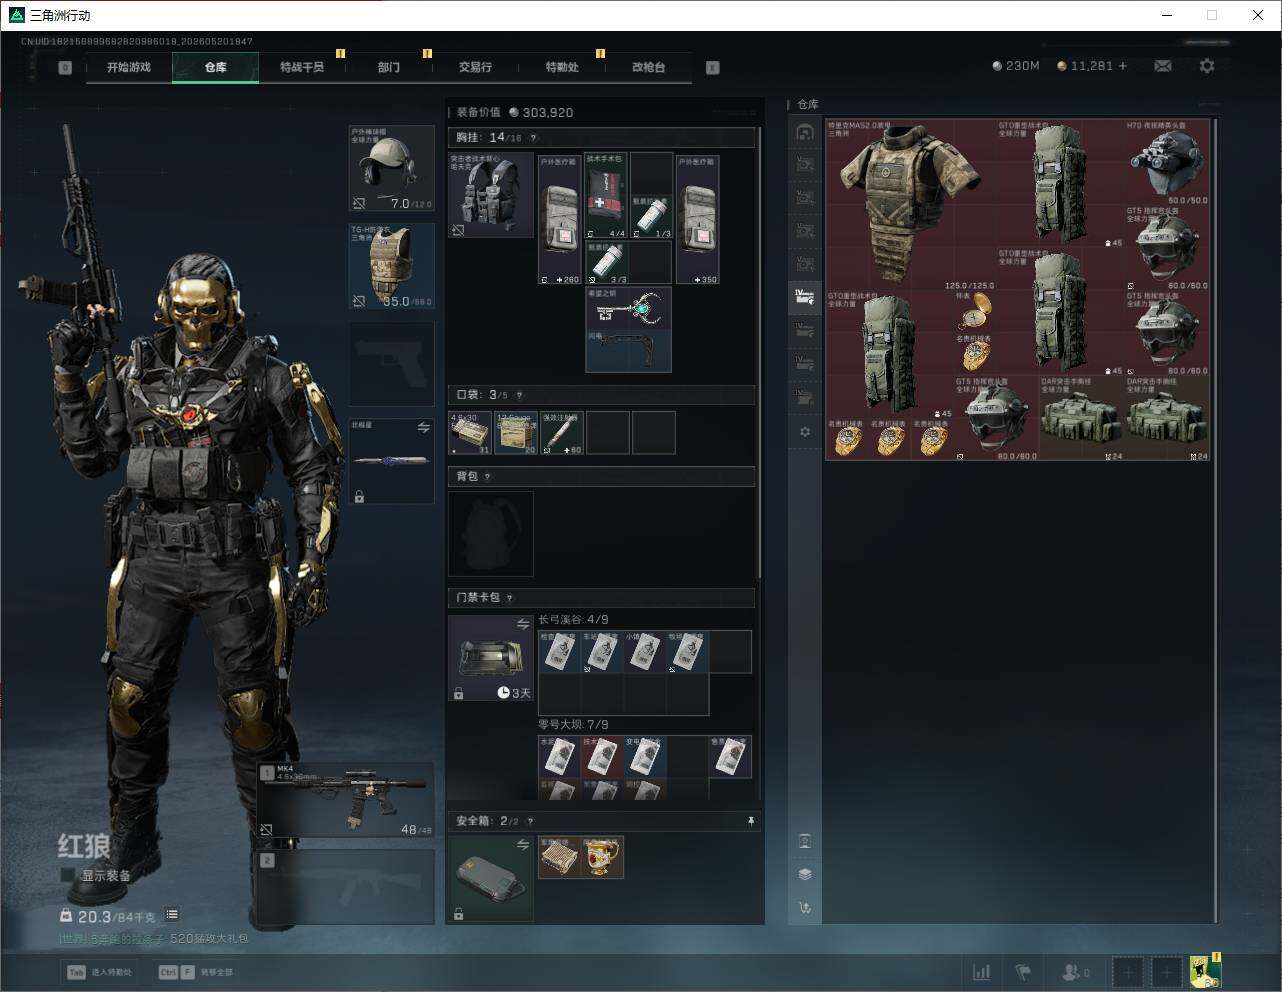
Task: Open the weight details list icon
Action: 172,914
